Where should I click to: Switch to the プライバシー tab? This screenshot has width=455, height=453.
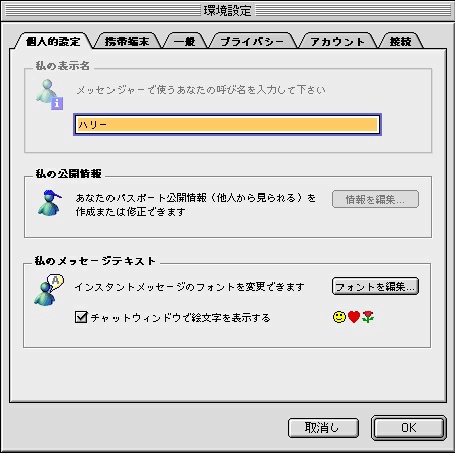pos(252,41)
